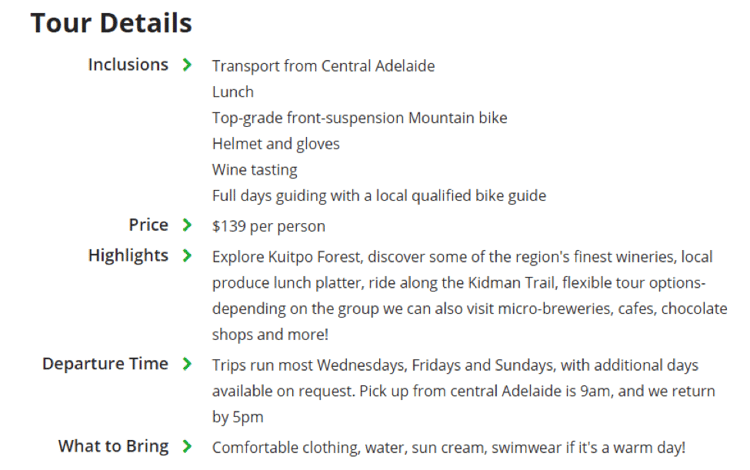This screenshot has width=750, height=470.
Task: Select the Highlights label
Action: [128, 256]
